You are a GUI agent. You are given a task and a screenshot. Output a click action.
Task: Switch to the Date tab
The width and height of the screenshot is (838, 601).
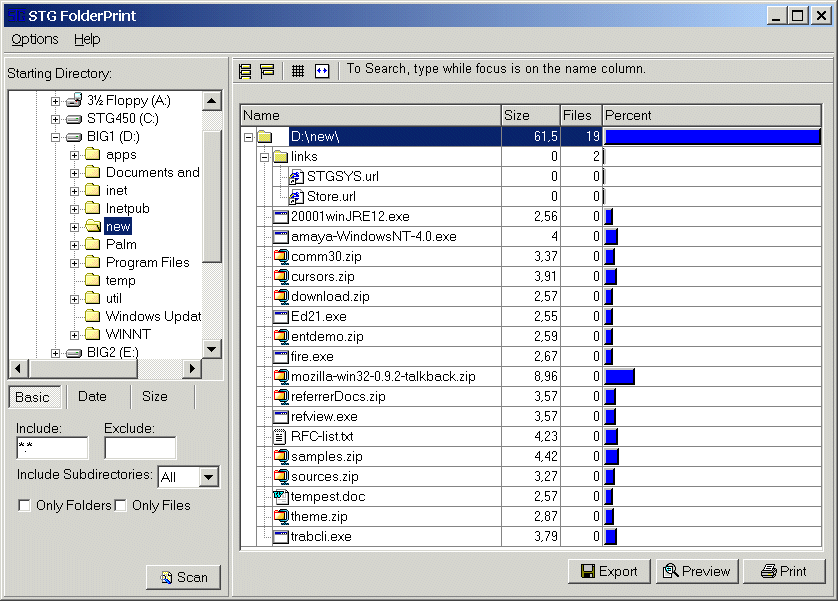[92, 397]
